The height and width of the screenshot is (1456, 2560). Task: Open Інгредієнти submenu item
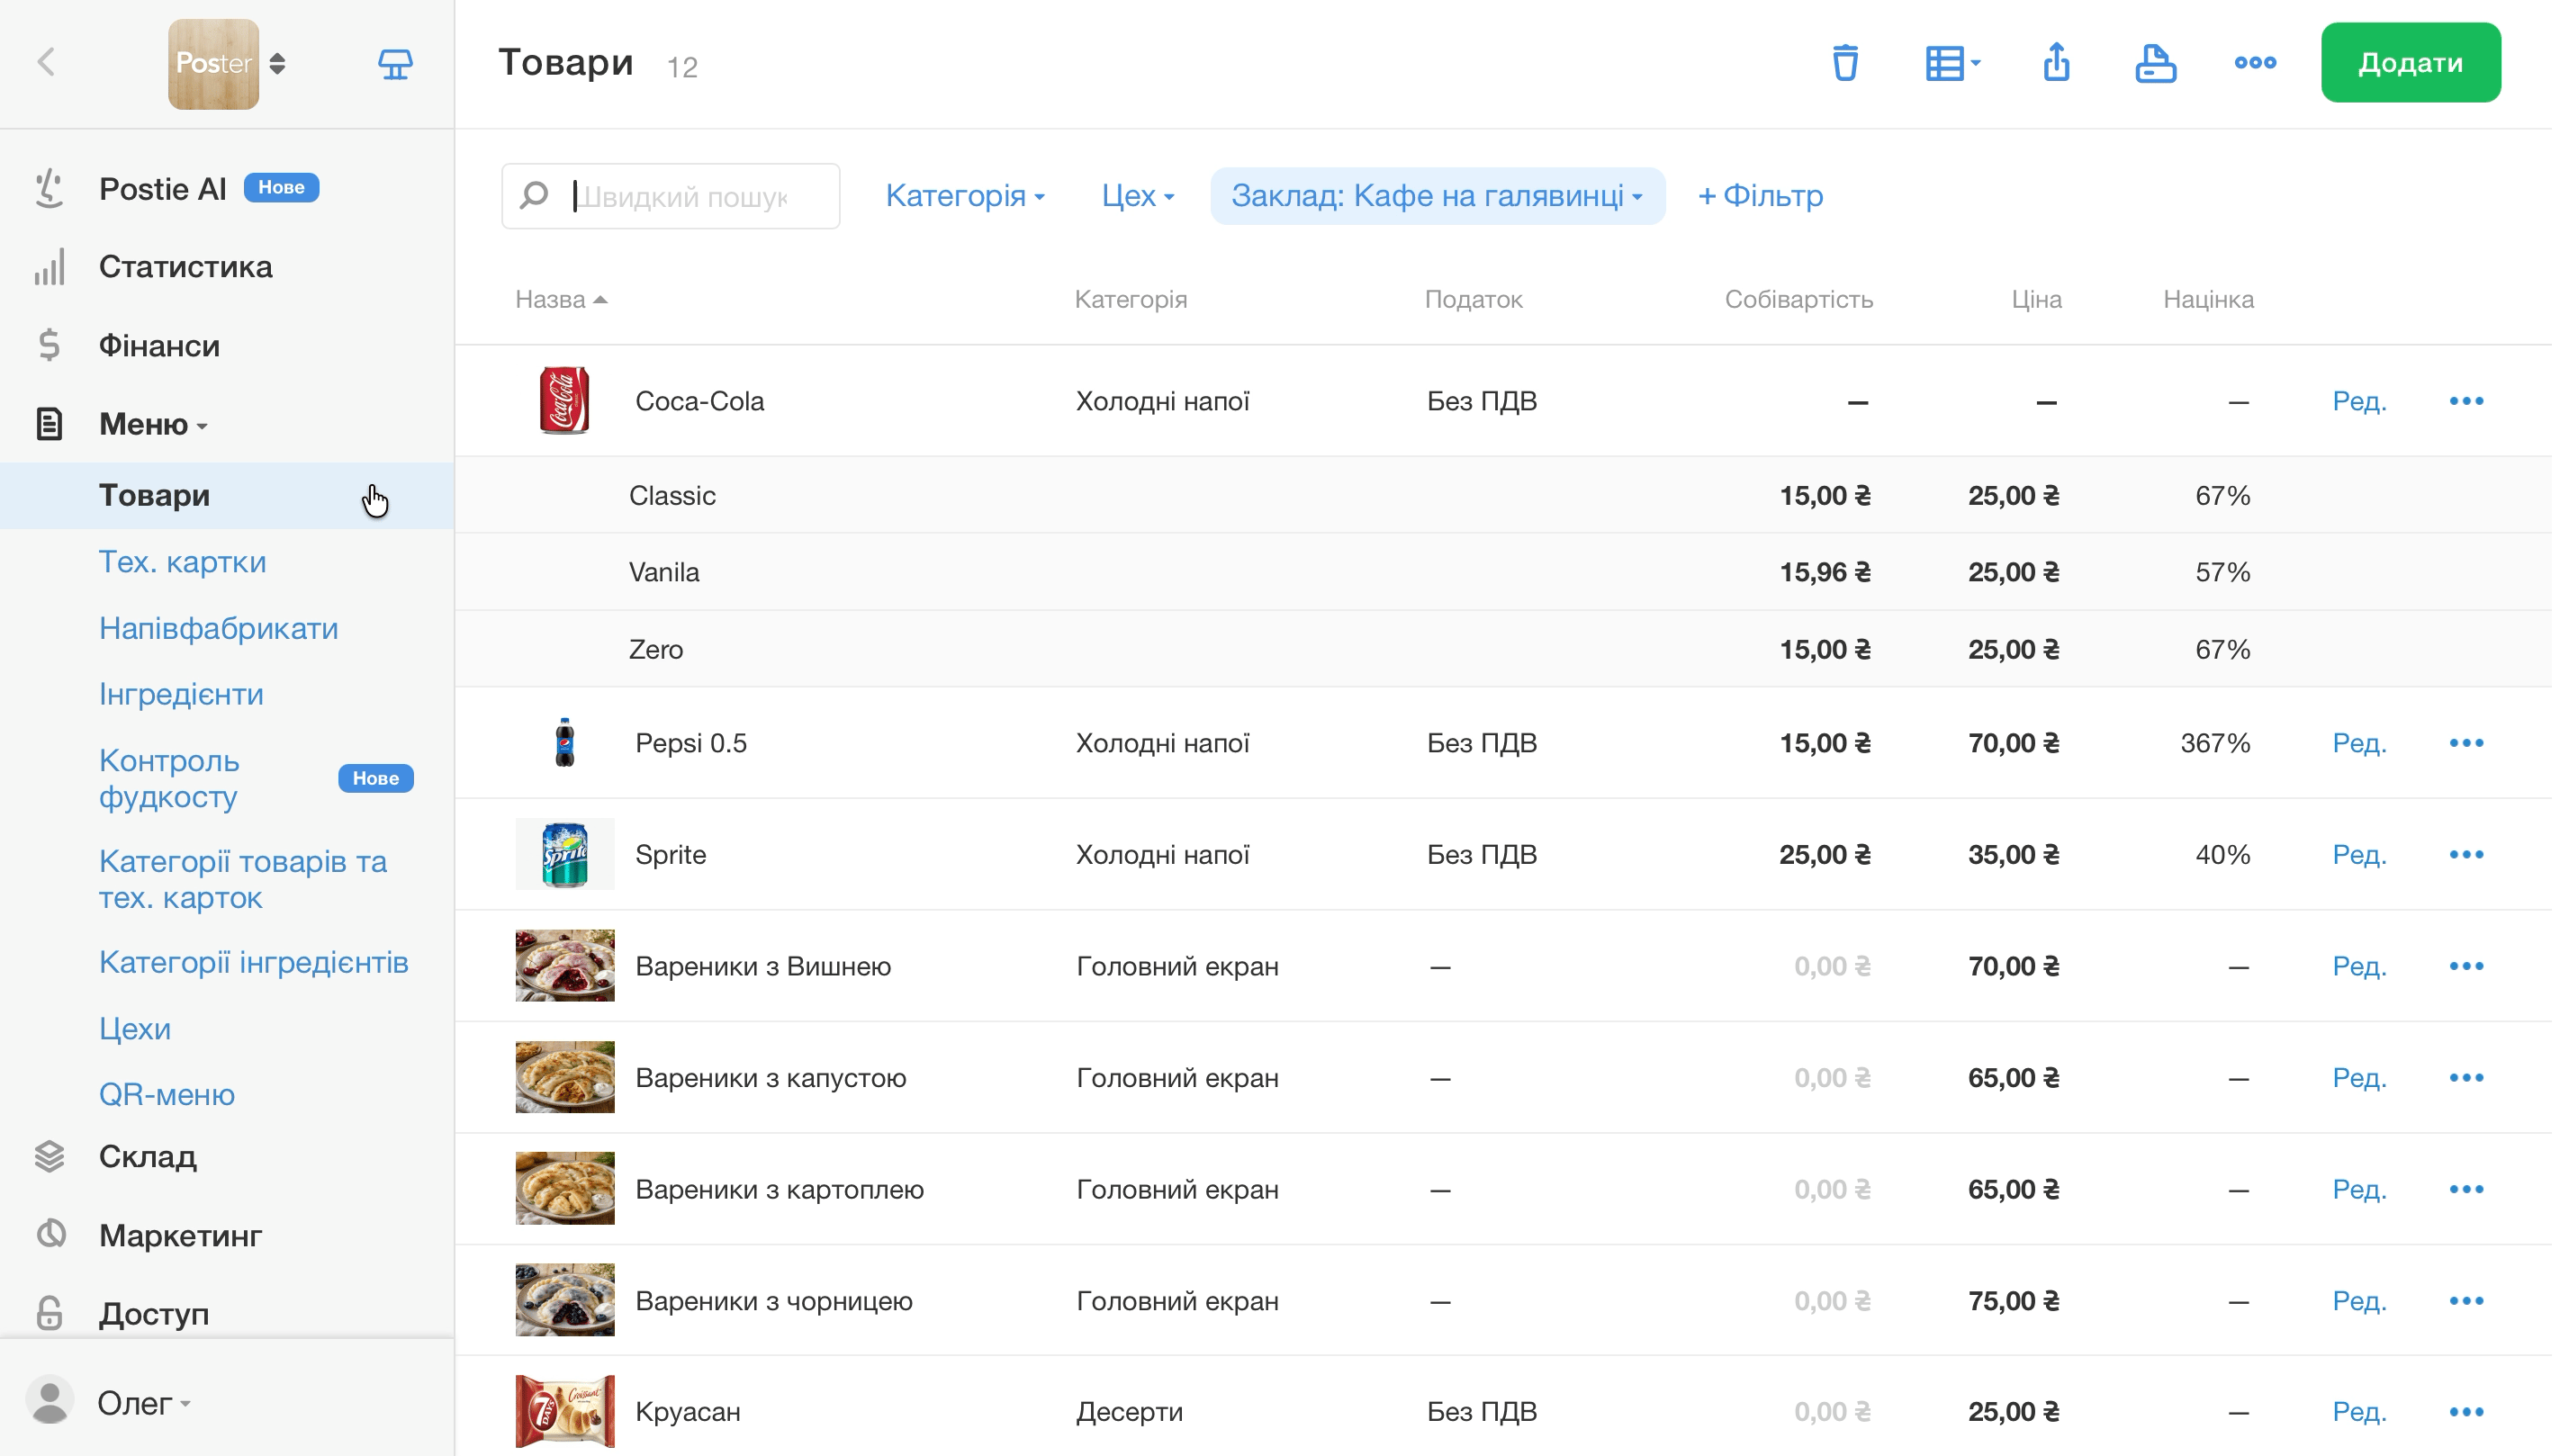181,694
